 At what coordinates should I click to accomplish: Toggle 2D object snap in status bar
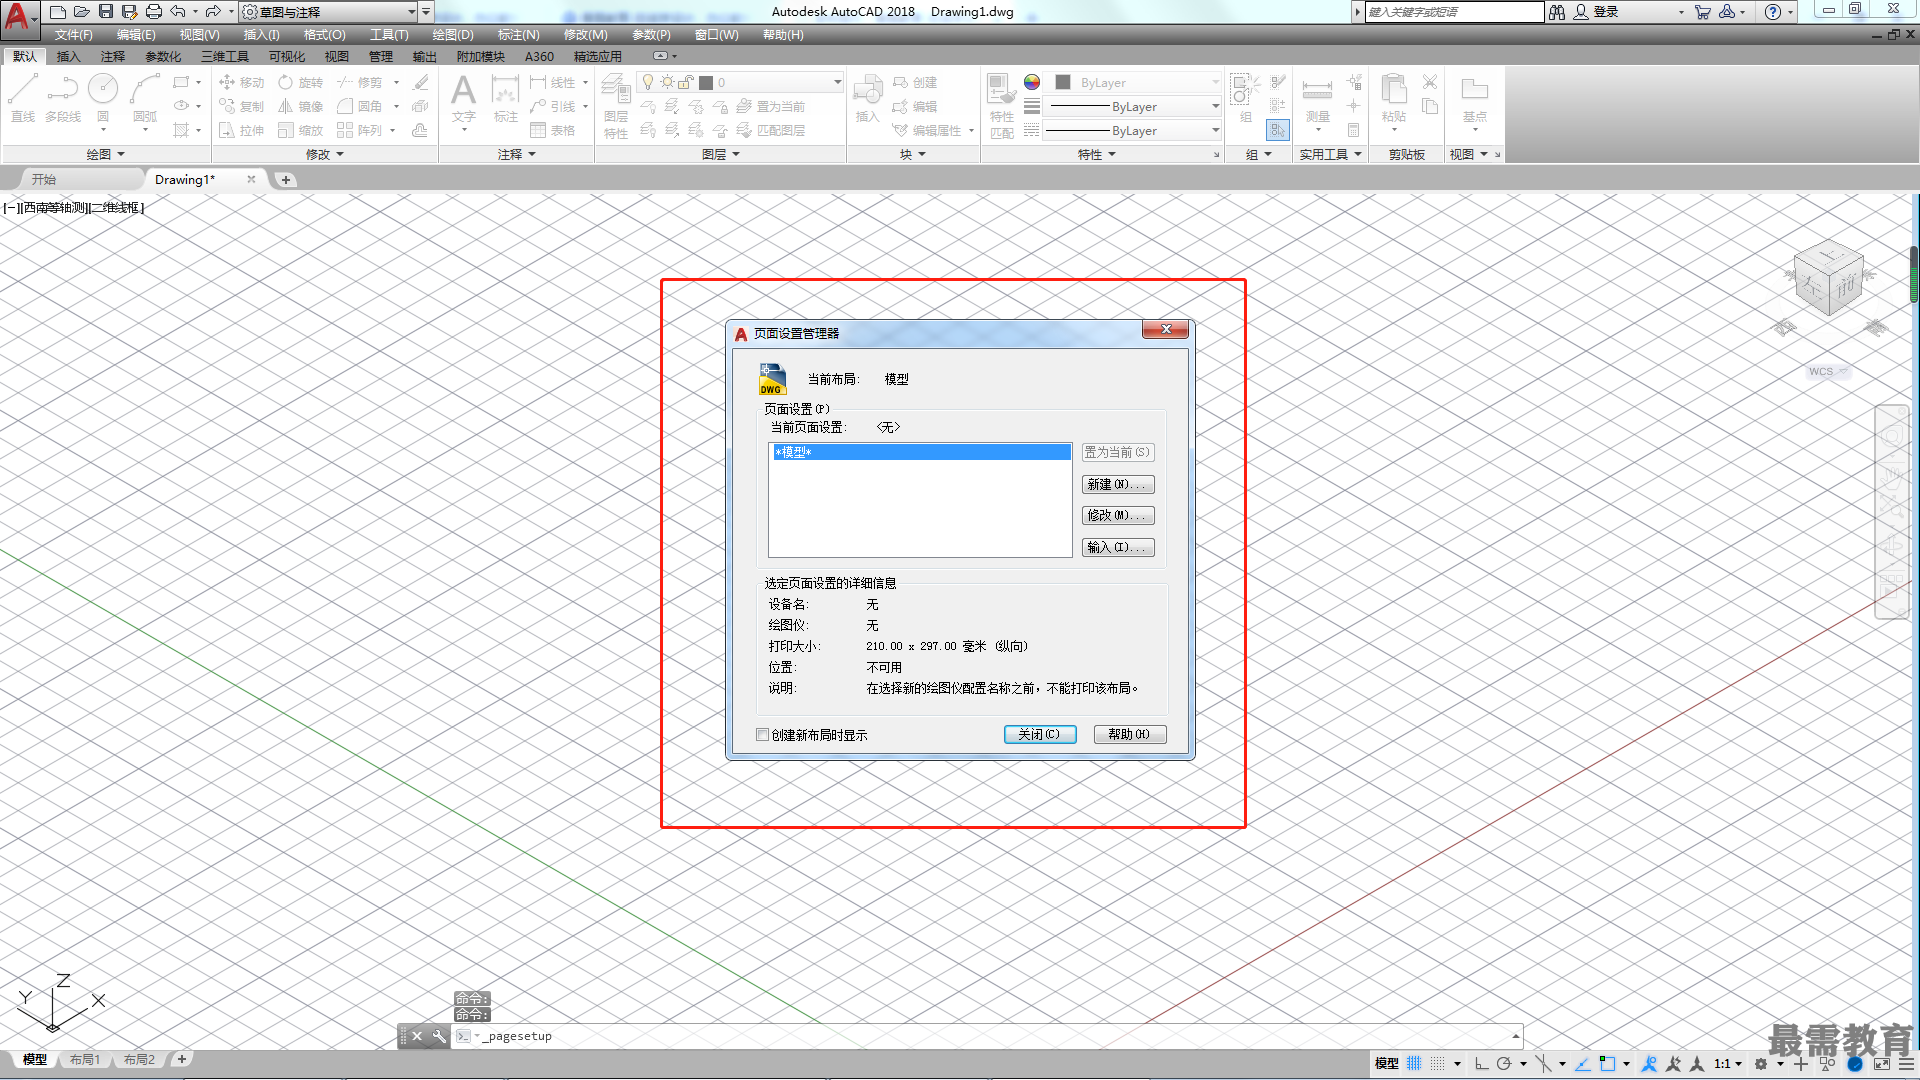click(x=1607, y=1064)
